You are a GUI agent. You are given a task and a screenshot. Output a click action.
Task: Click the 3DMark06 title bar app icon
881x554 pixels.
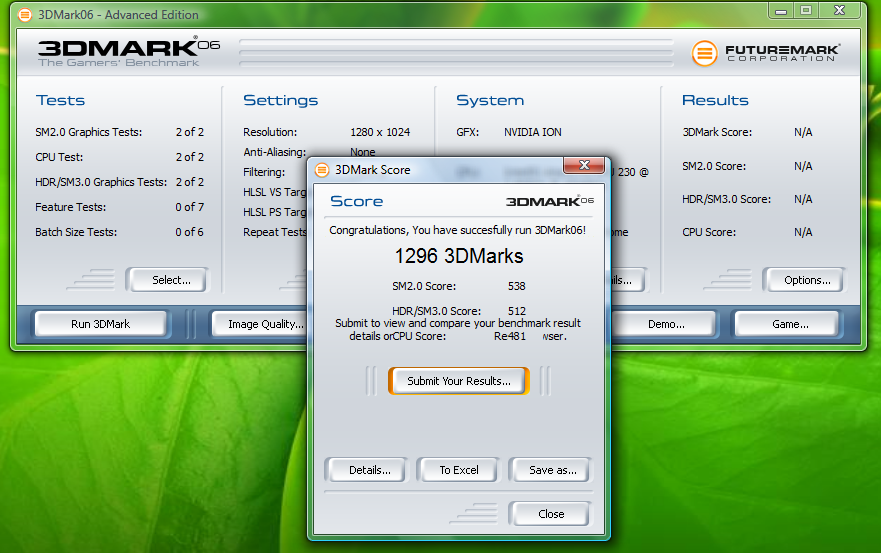pos(25,15)
